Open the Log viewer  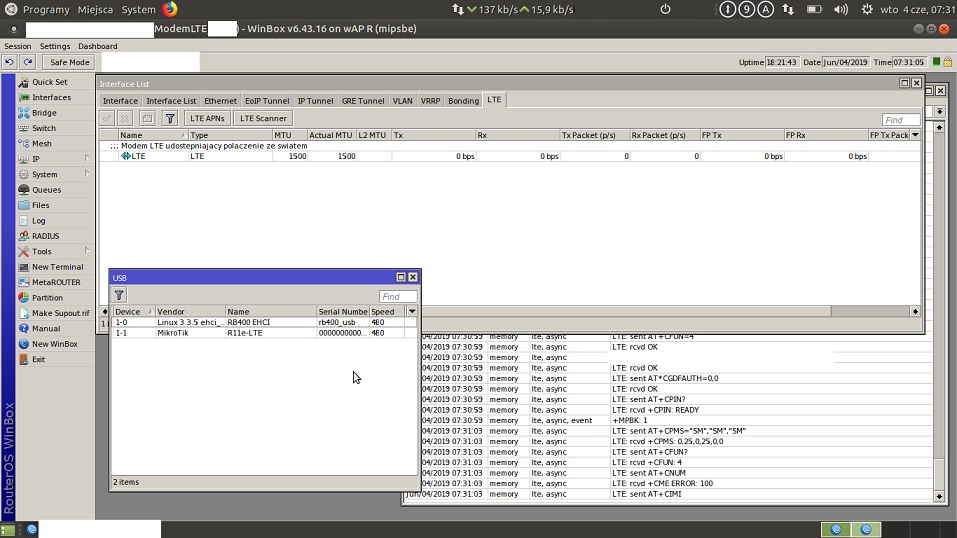click(38, 220)
